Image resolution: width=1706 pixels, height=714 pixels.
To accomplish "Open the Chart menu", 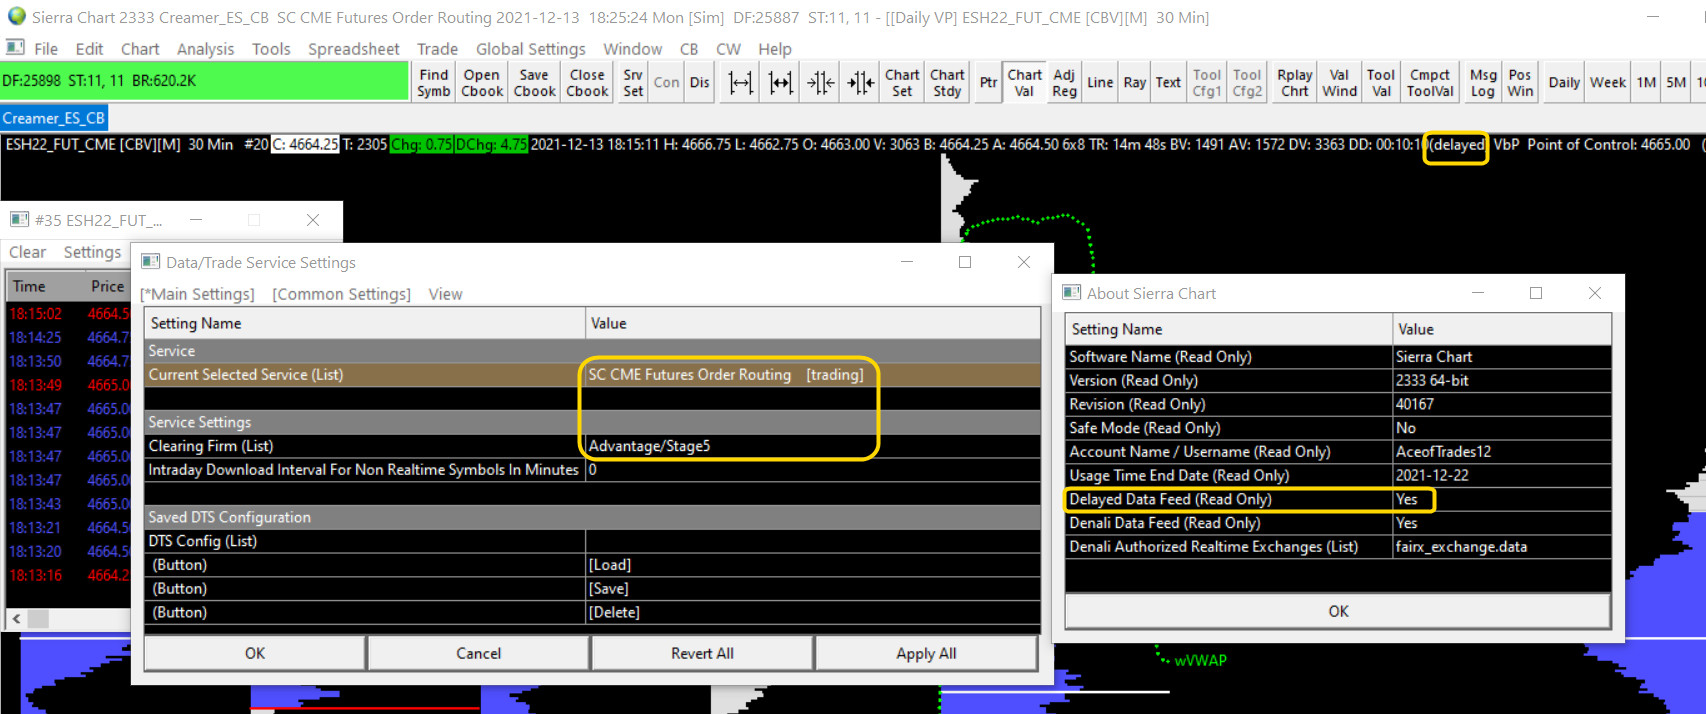I will tap(140, 48).
